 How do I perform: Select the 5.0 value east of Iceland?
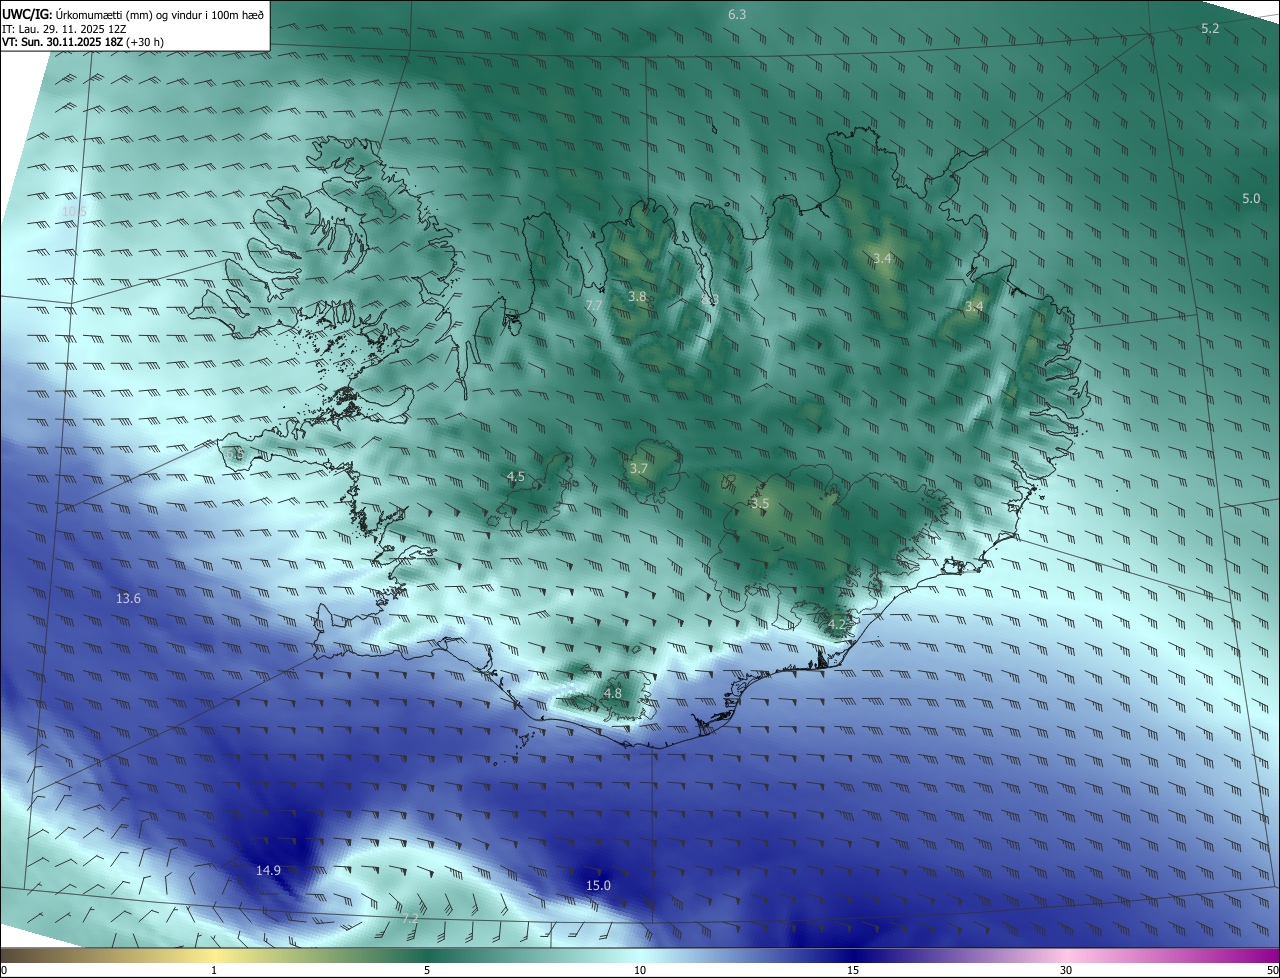coord(1251,198)
